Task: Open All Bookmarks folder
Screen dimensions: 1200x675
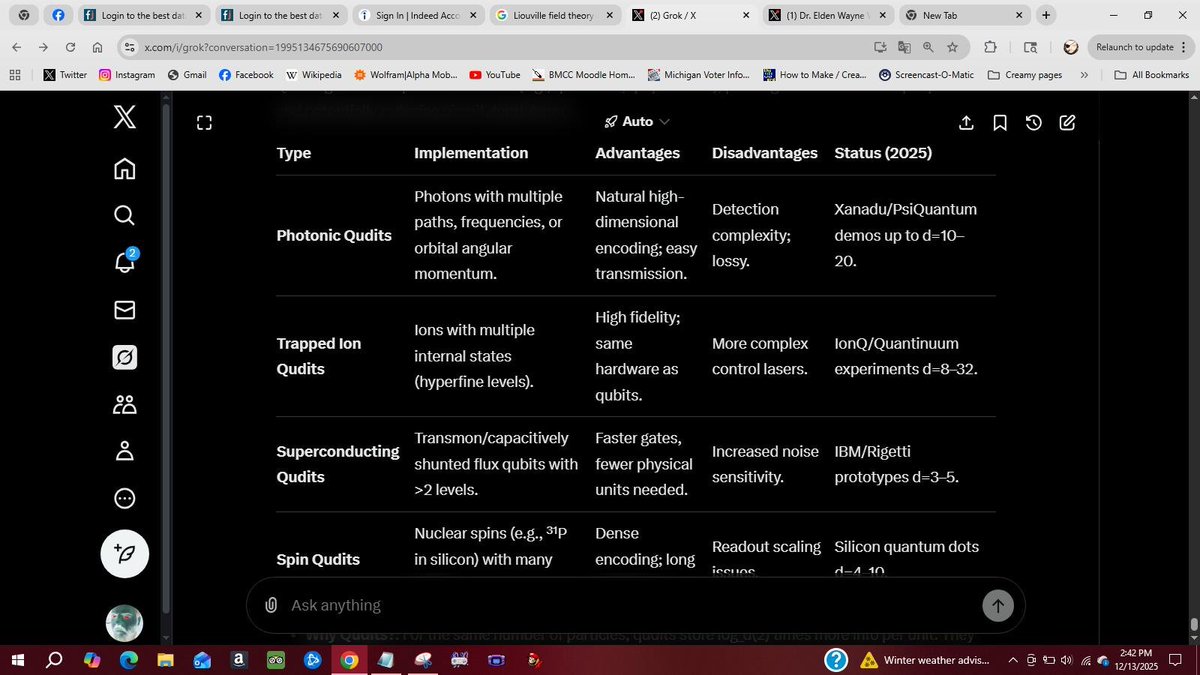Action: point(1150,75)
